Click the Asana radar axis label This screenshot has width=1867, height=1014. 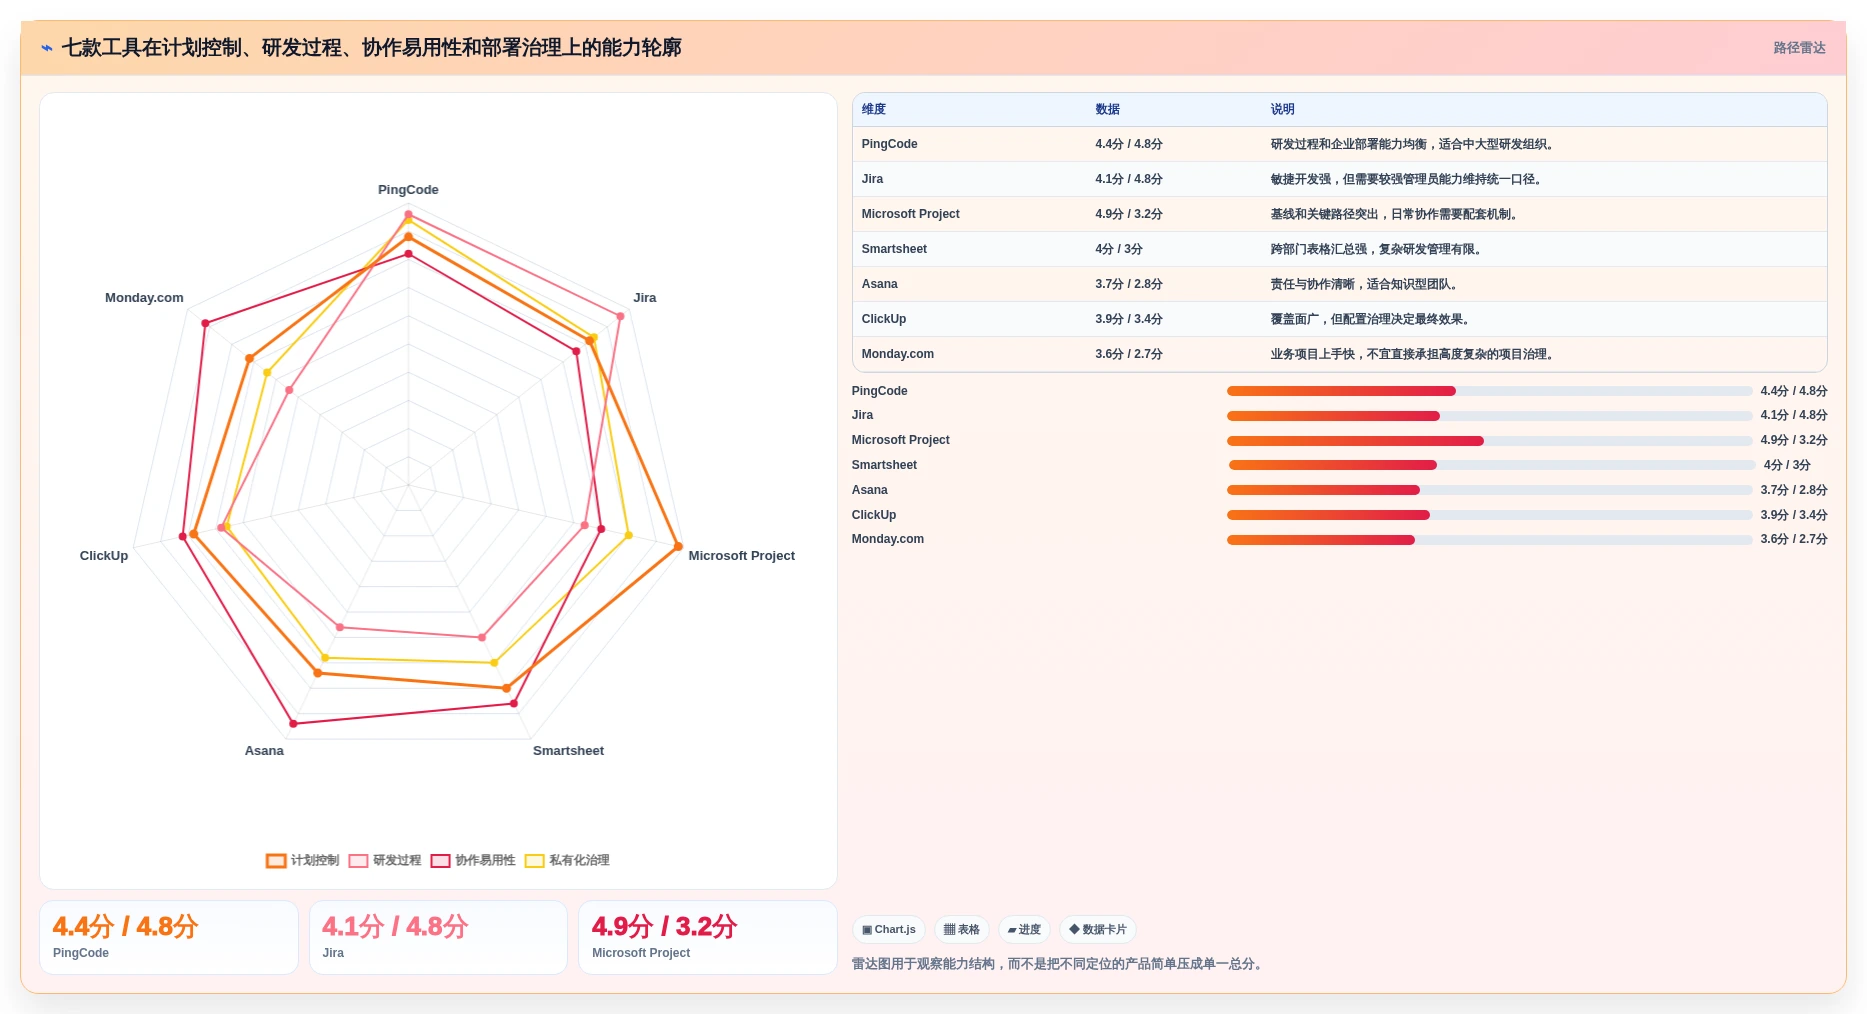(x=264, y=751)
